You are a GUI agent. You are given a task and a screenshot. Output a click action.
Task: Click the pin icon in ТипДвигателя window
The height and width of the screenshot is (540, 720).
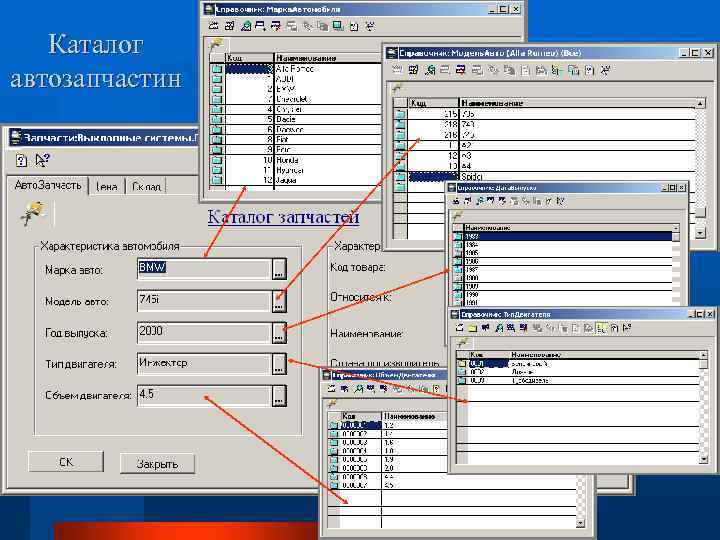tap(463, 342)
